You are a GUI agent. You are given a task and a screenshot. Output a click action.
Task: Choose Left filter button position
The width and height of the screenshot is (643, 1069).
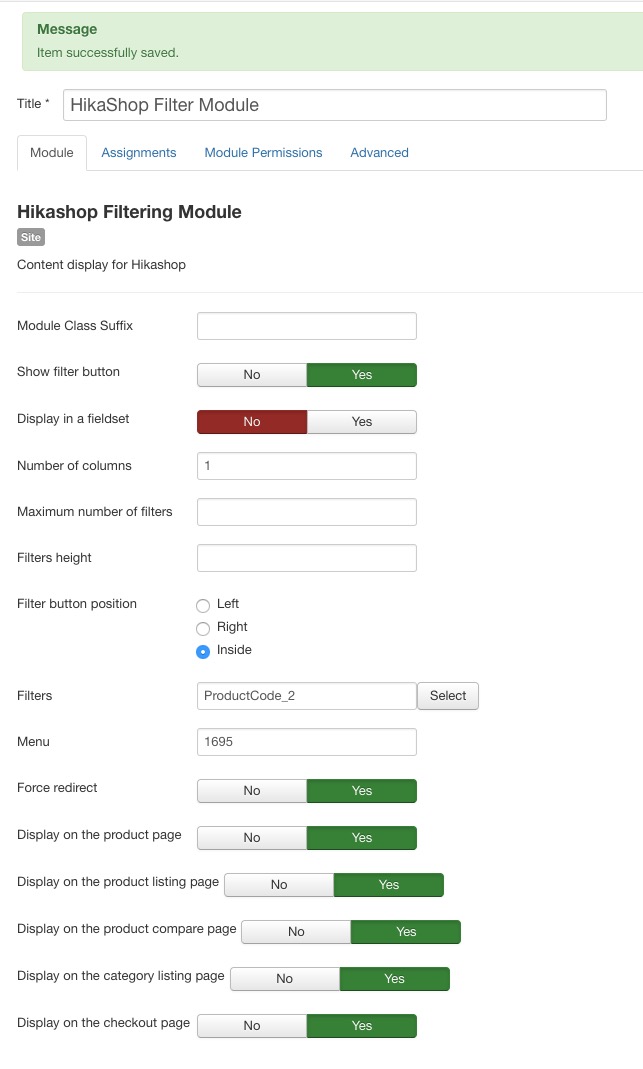coord(203,605)
